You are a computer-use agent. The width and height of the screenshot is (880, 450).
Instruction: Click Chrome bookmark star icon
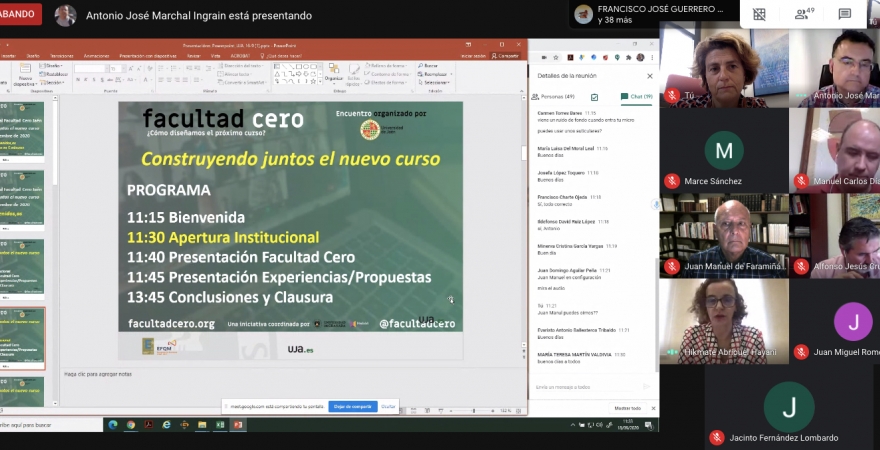(x=556, y=57)
